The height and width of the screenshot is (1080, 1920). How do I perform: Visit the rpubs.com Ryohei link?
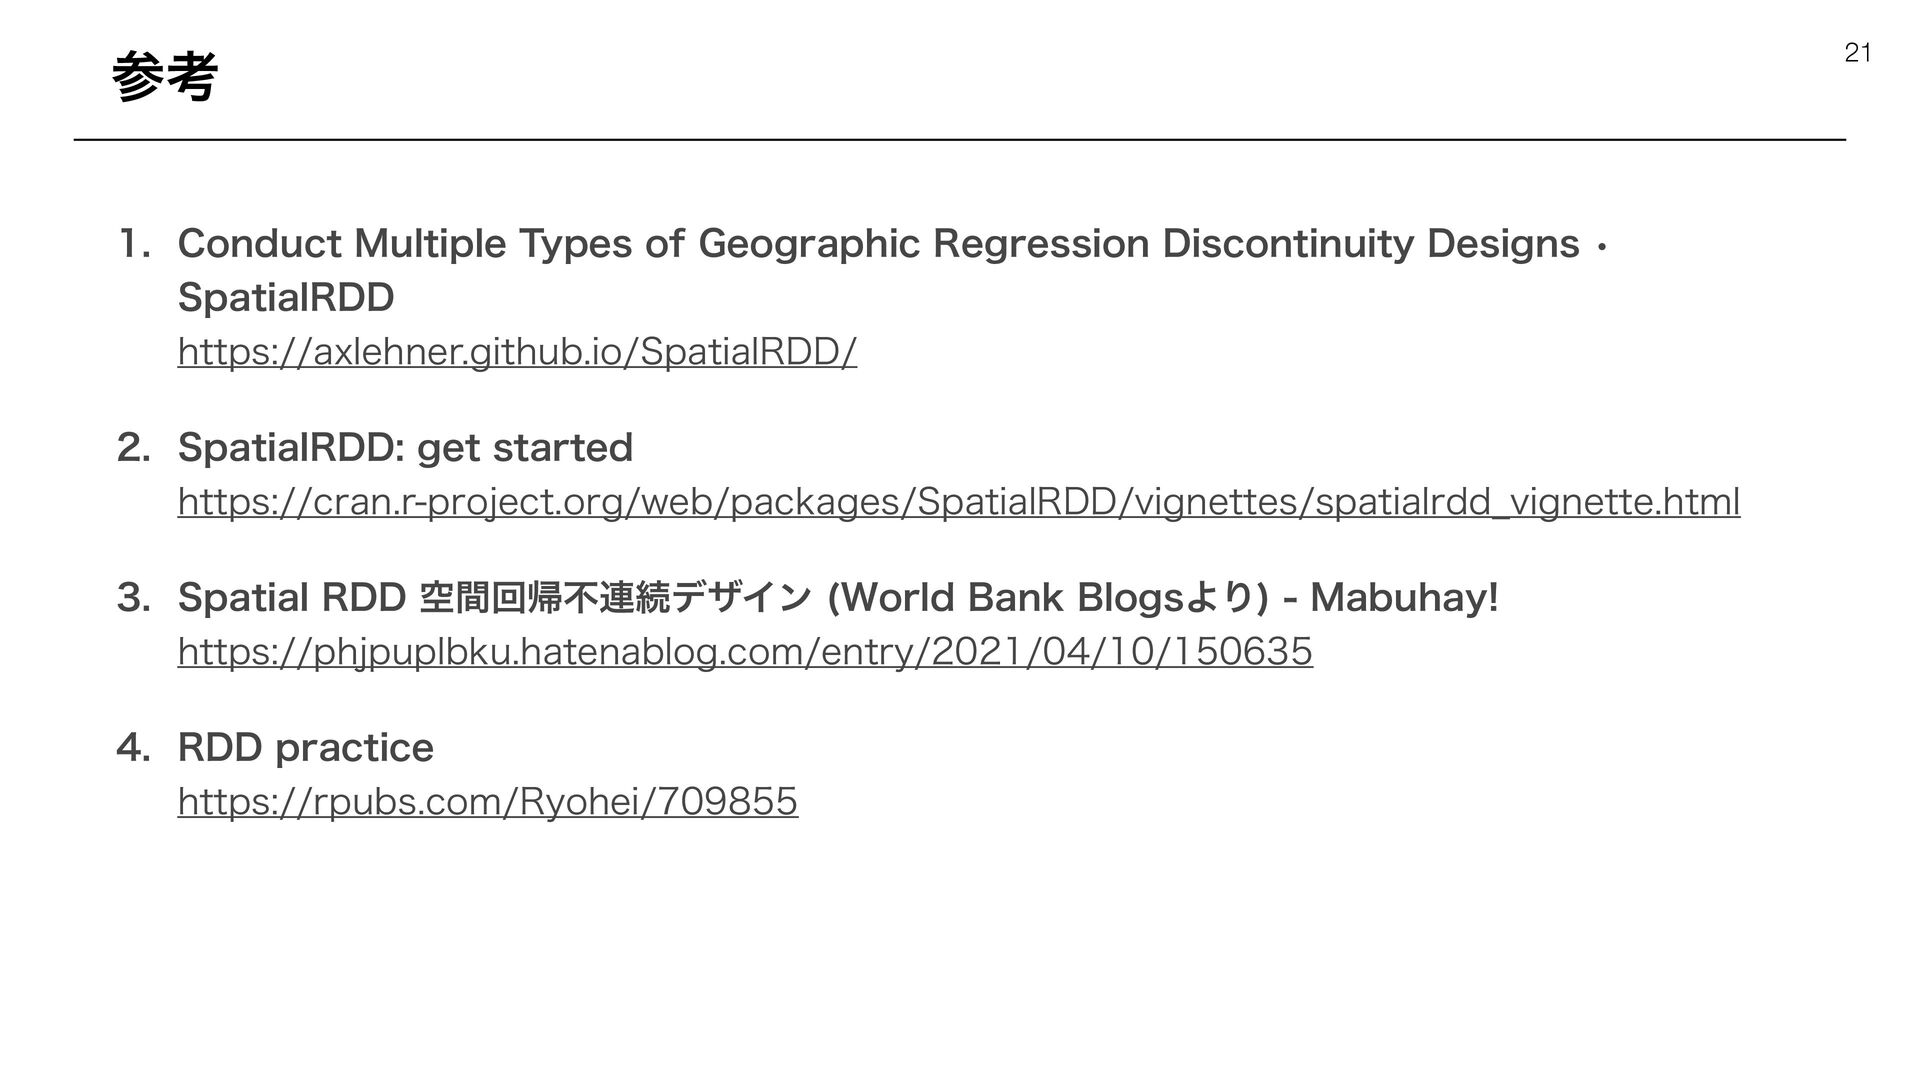pos(487,801)
